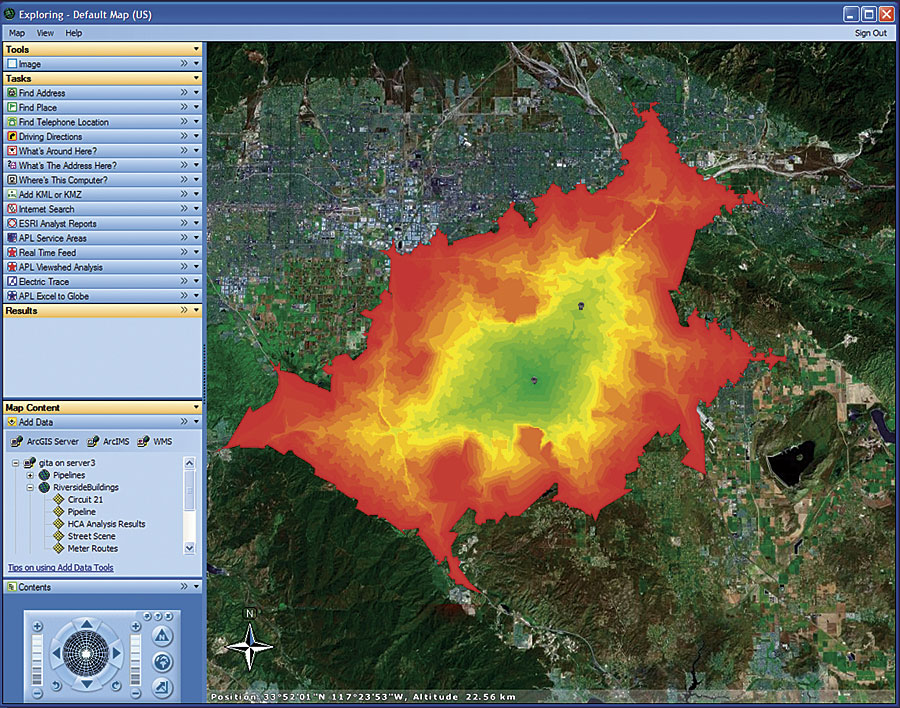This screenshot has width=900, height=708.
Task: Click the Driving Directions task icon
Action: (11, 136)
